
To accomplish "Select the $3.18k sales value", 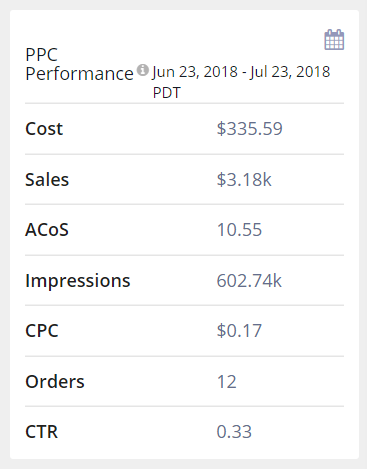I will click(x=244, y=180).
